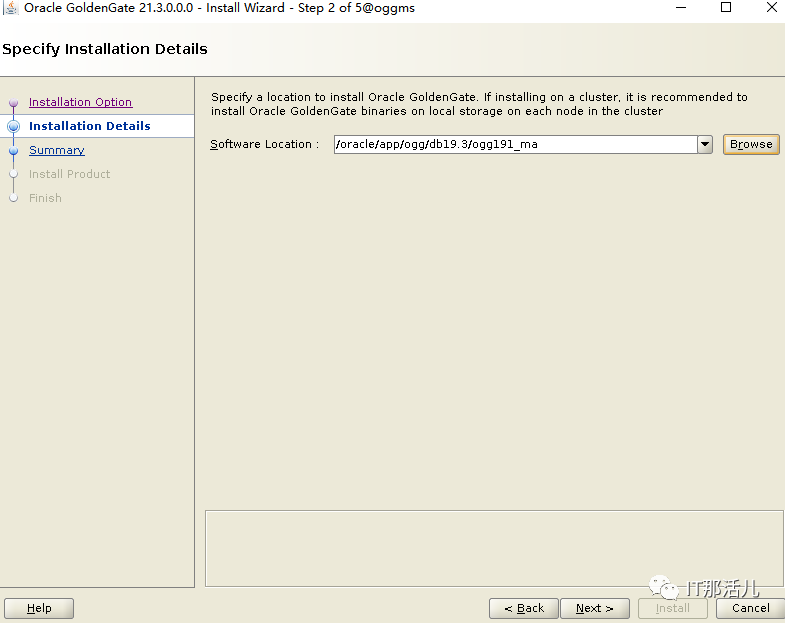Maximize the Install Wizard window

click(726, 8)
